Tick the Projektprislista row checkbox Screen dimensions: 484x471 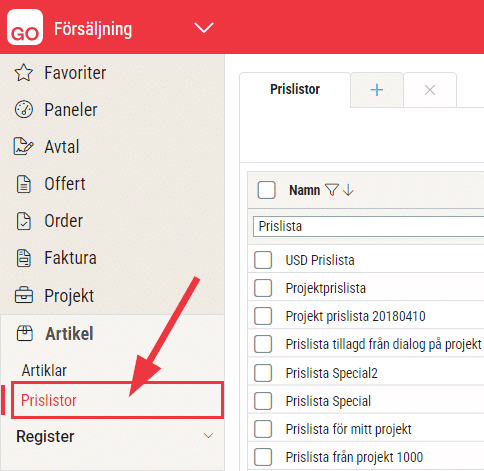263,288
